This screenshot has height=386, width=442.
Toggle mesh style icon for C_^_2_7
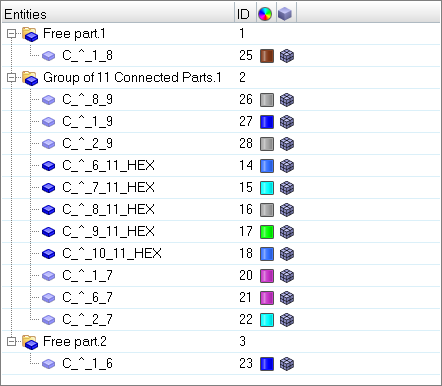[x=287, y=320]
